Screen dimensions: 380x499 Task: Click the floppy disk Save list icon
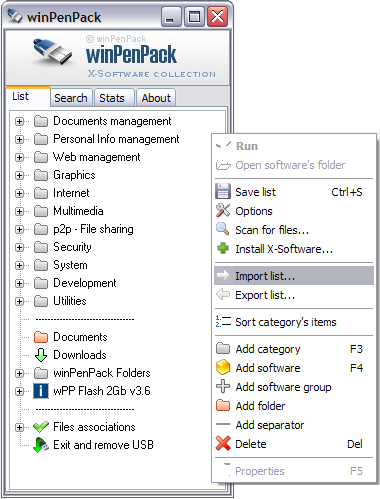click(x=223, y=192)
